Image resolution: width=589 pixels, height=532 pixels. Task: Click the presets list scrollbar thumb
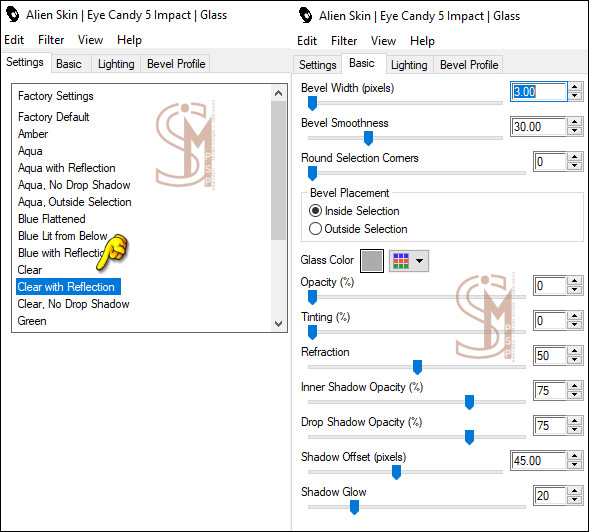(x=278, y=170)
